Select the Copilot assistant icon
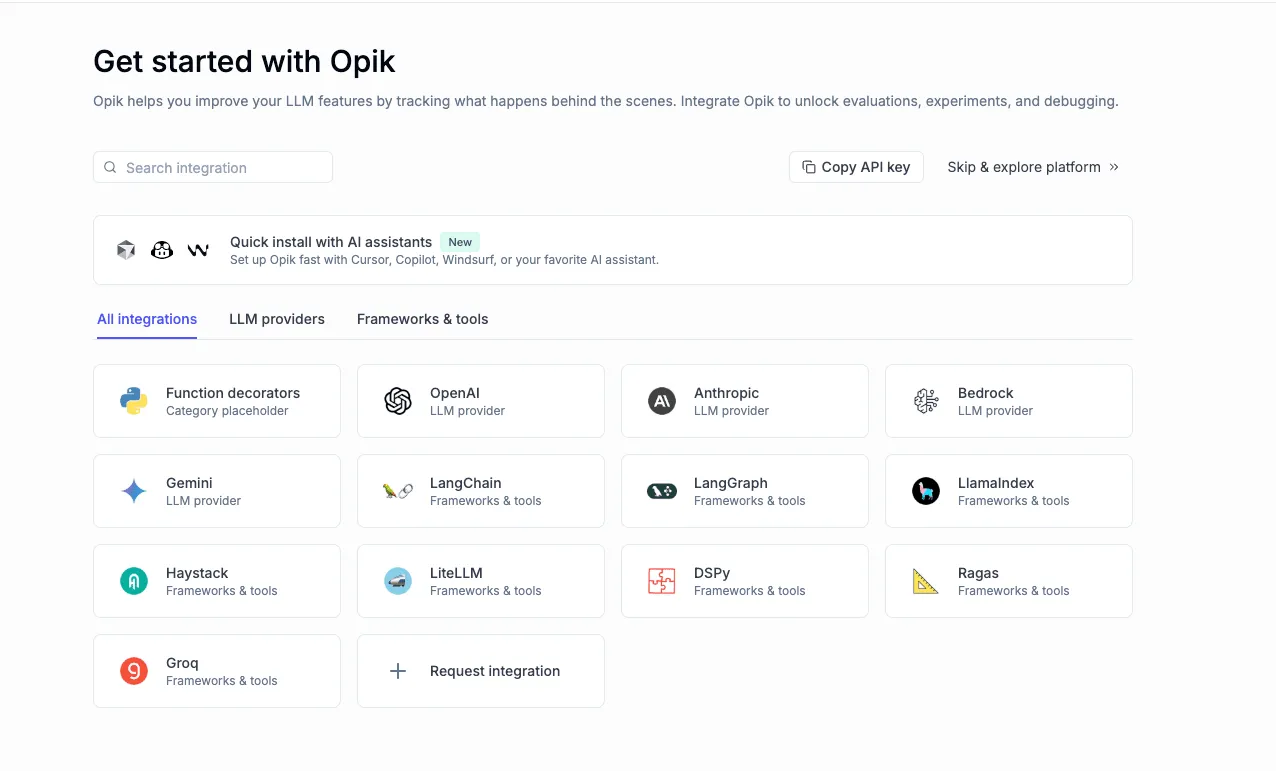 [x=162, y=250]
